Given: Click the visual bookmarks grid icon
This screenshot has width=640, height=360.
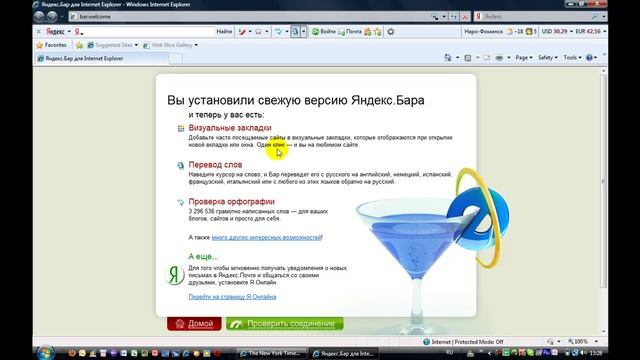Looking at the screenshot, I should 181,129.
